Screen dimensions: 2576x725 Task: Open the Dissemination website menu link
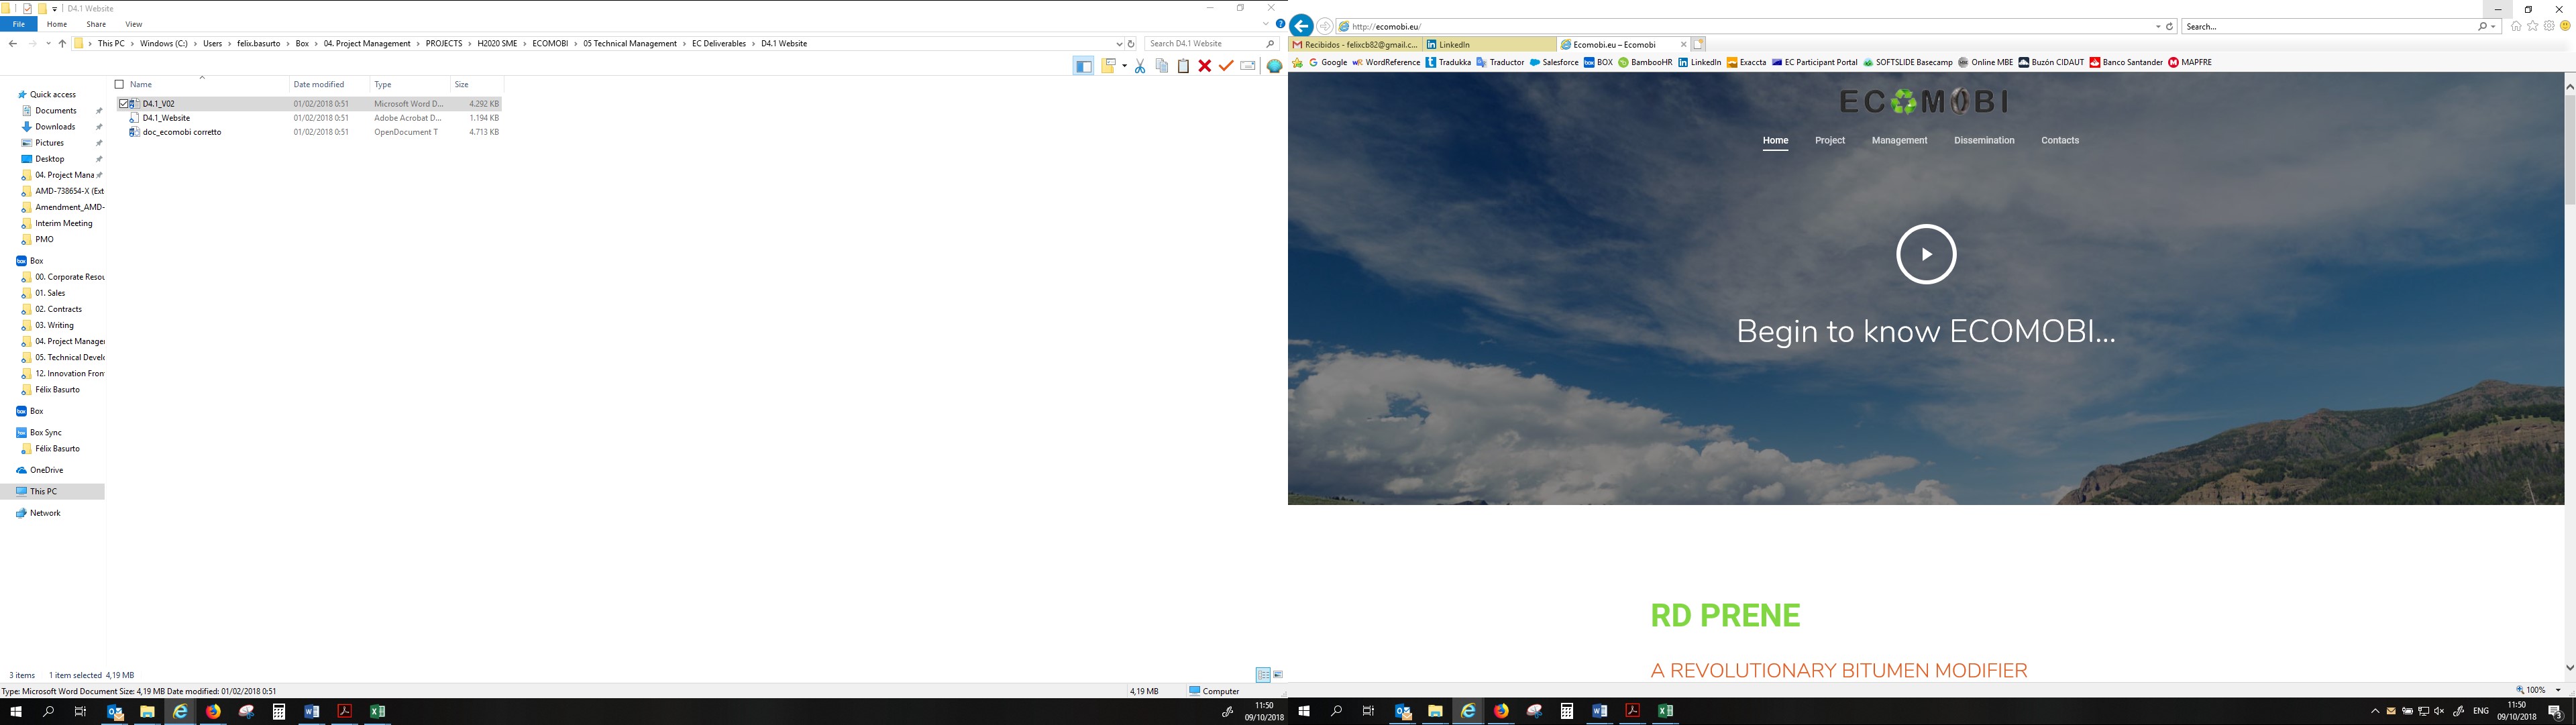1983,141
